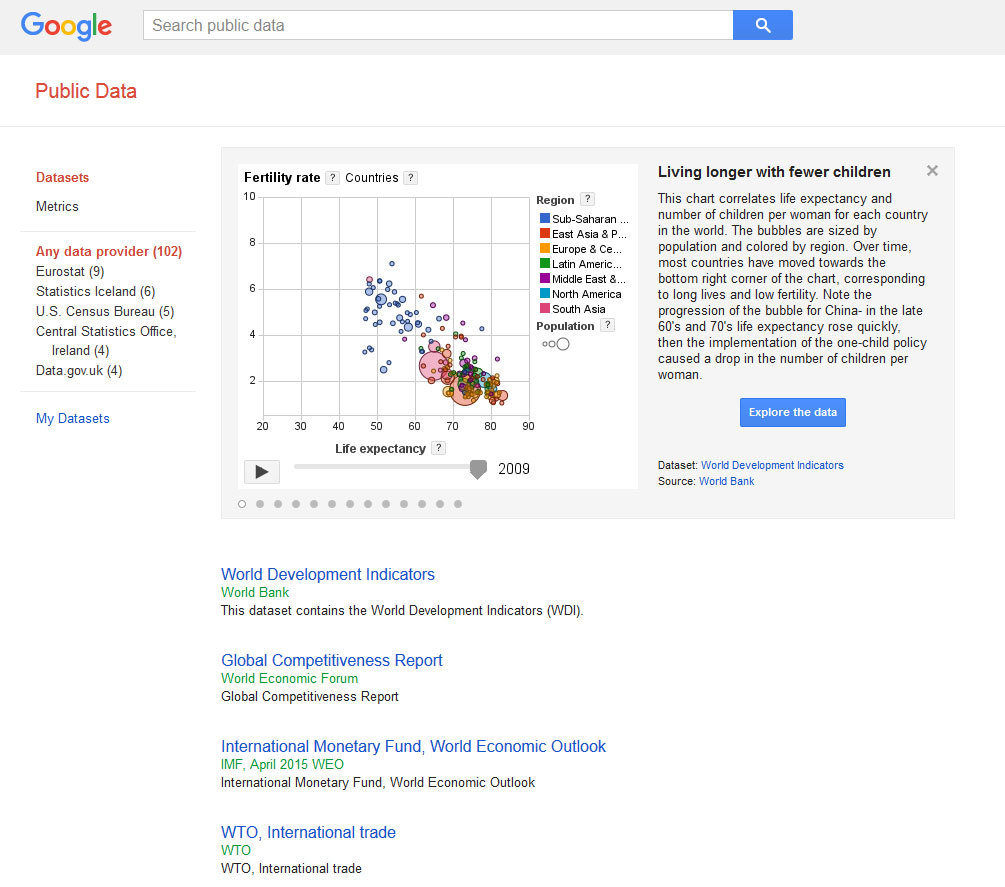Image resolution: width=1005 pixels, height=887 pixels.
Task: Click the blue search magnifier button
Action: pos(763,25)
